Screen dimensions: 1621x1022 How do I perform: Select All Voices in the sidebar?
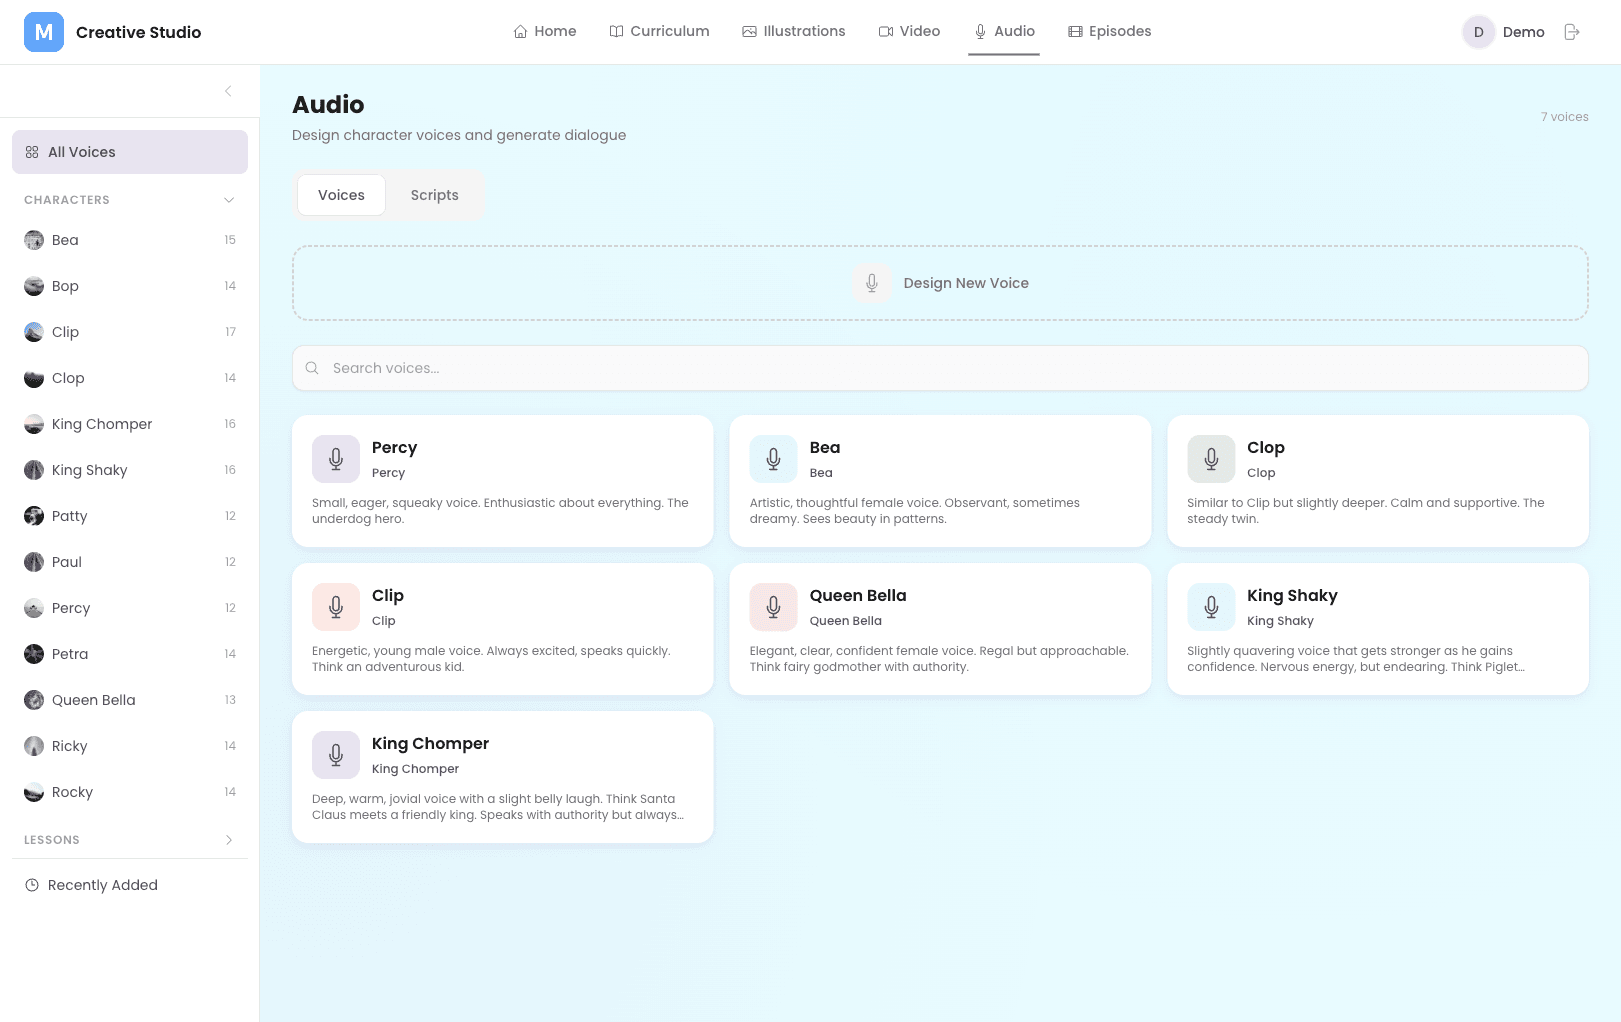(x=130, y=152)
